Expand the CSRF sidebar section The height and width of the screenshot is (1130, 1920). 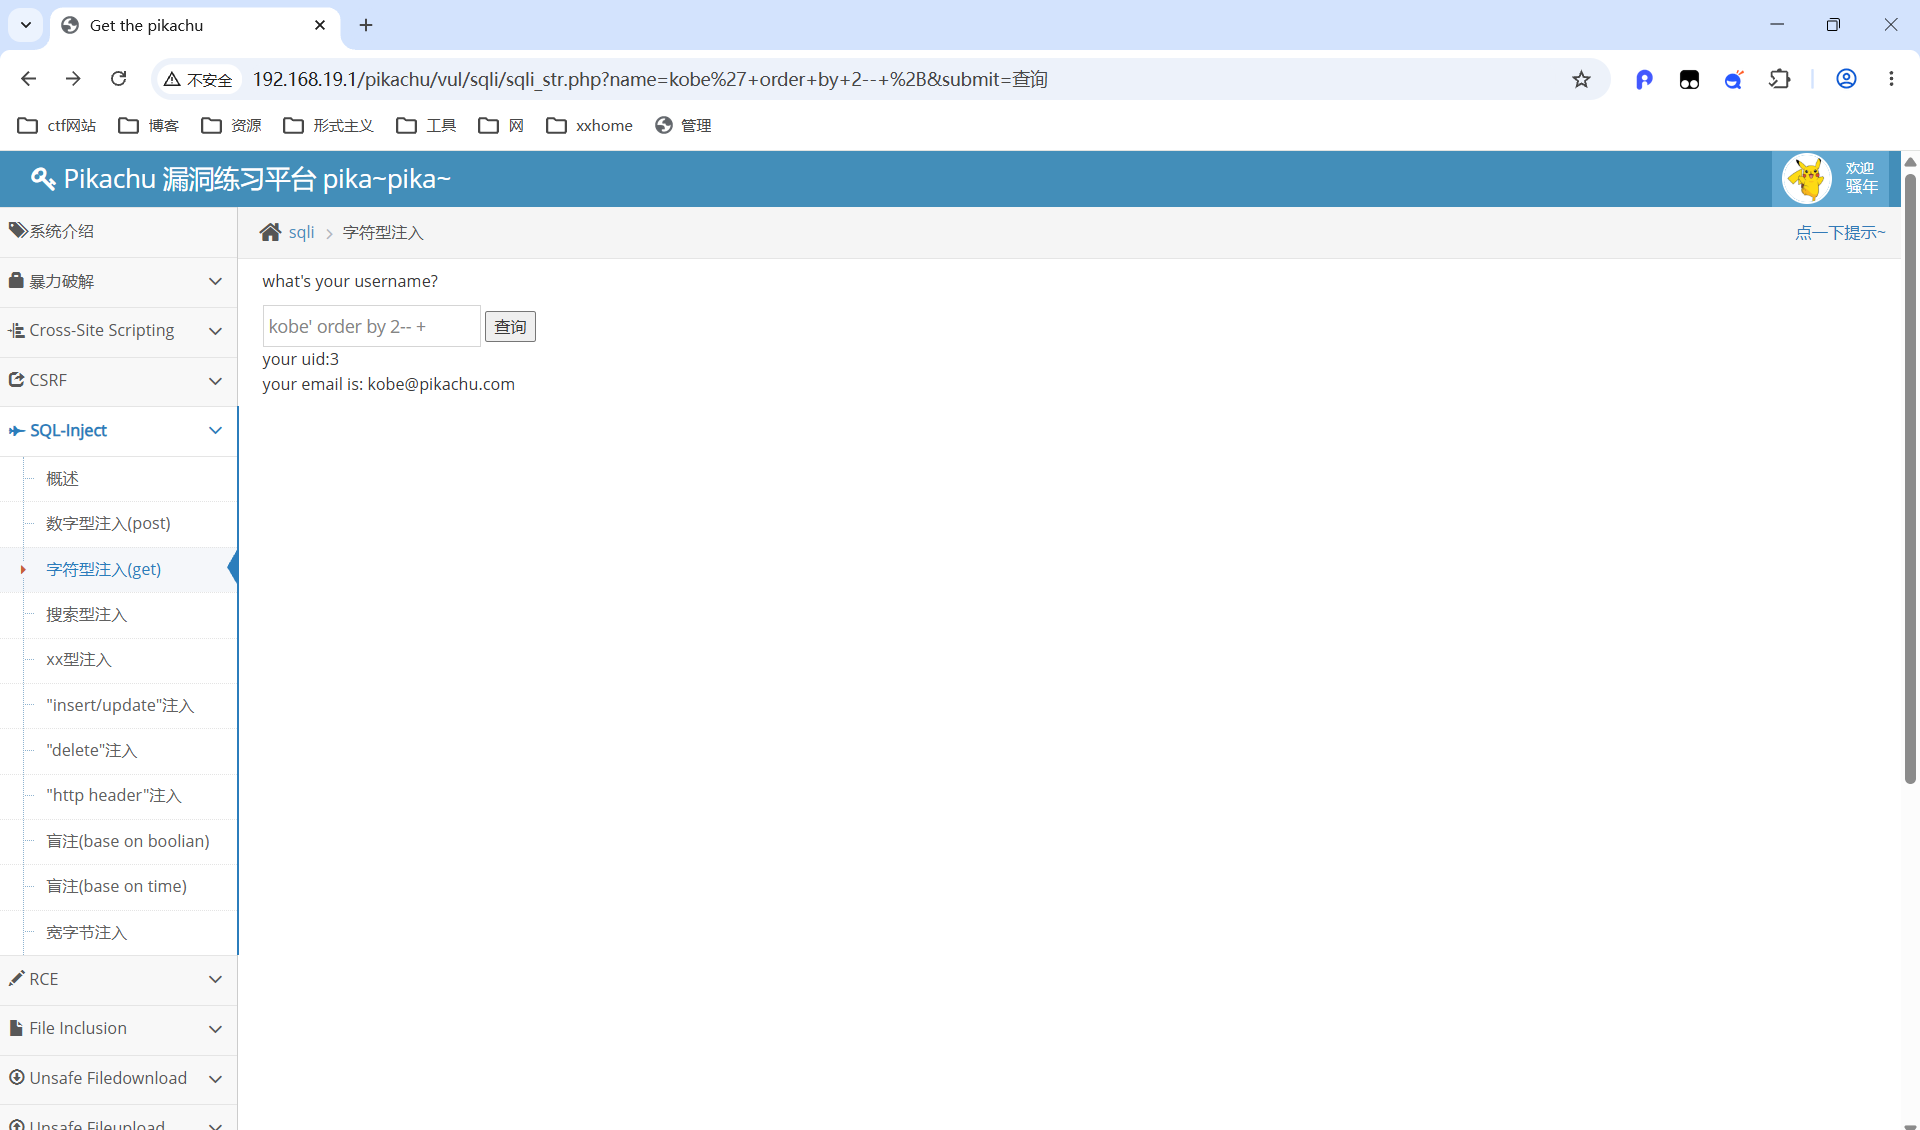[118, 380]
